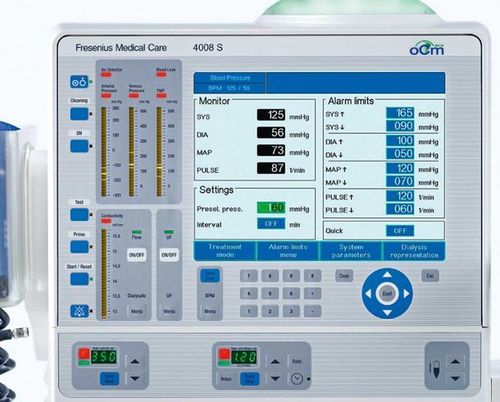Click the blue key under SN label
Image resolution: width=500 pixels, height=402 pixels.
(x=79, y=146)
